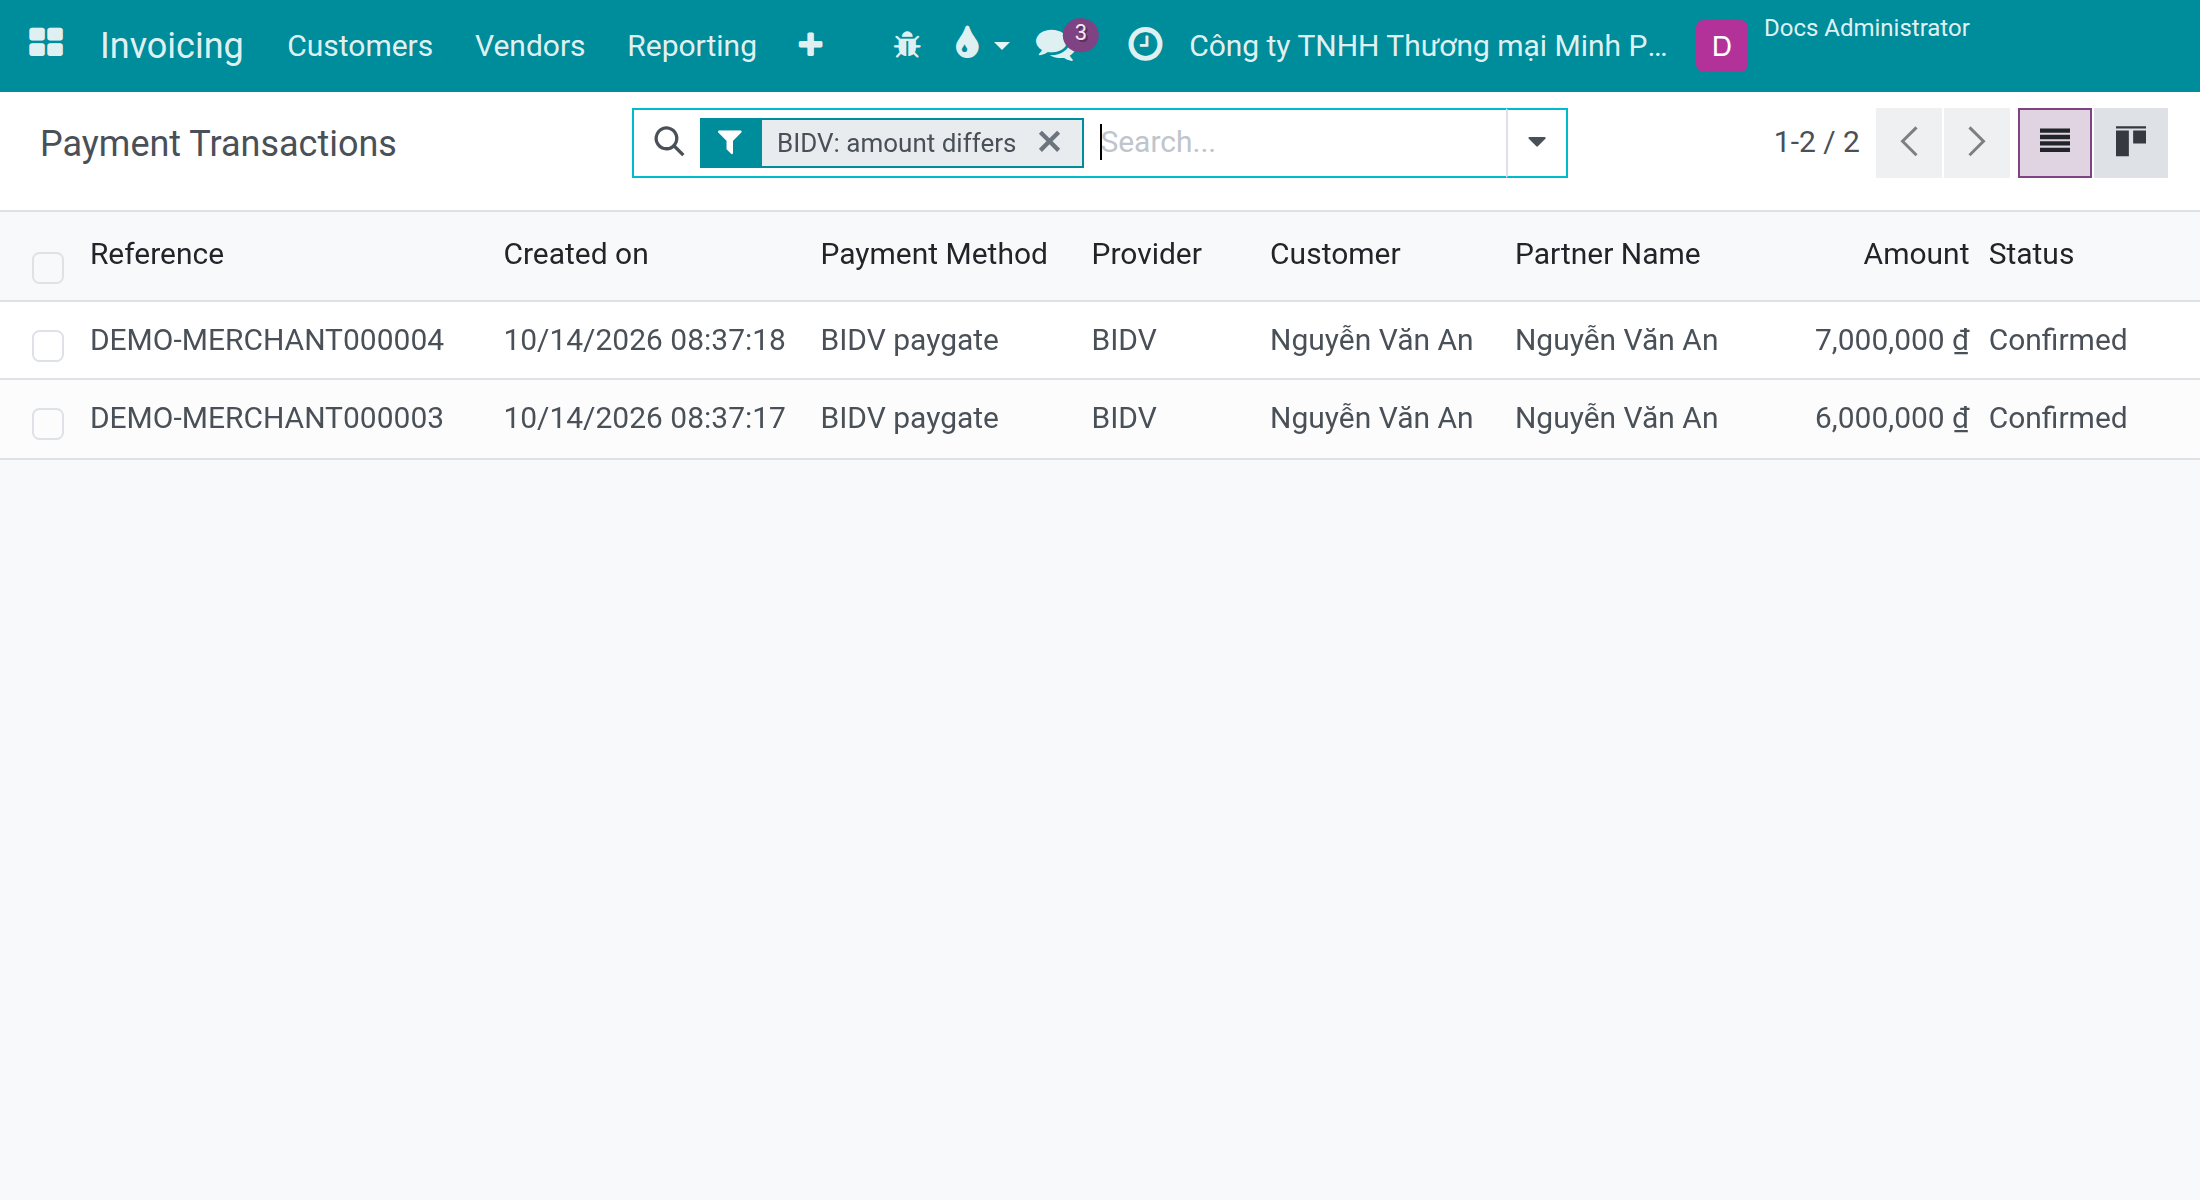
Task: Open transaction DEMO-MERCHANT000003
Action: [267, 418]
